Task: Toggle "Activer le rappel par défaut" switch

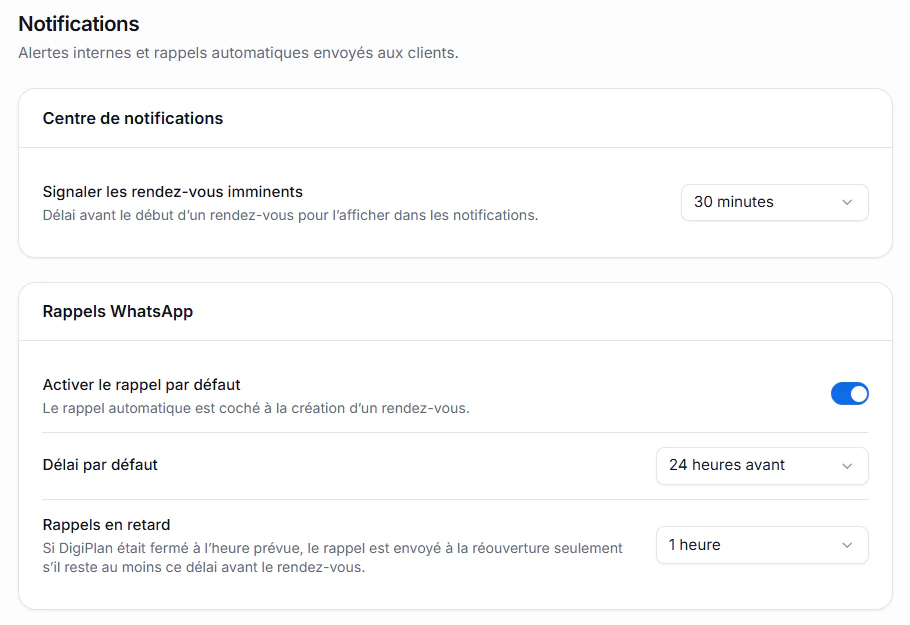Action: 849,394
